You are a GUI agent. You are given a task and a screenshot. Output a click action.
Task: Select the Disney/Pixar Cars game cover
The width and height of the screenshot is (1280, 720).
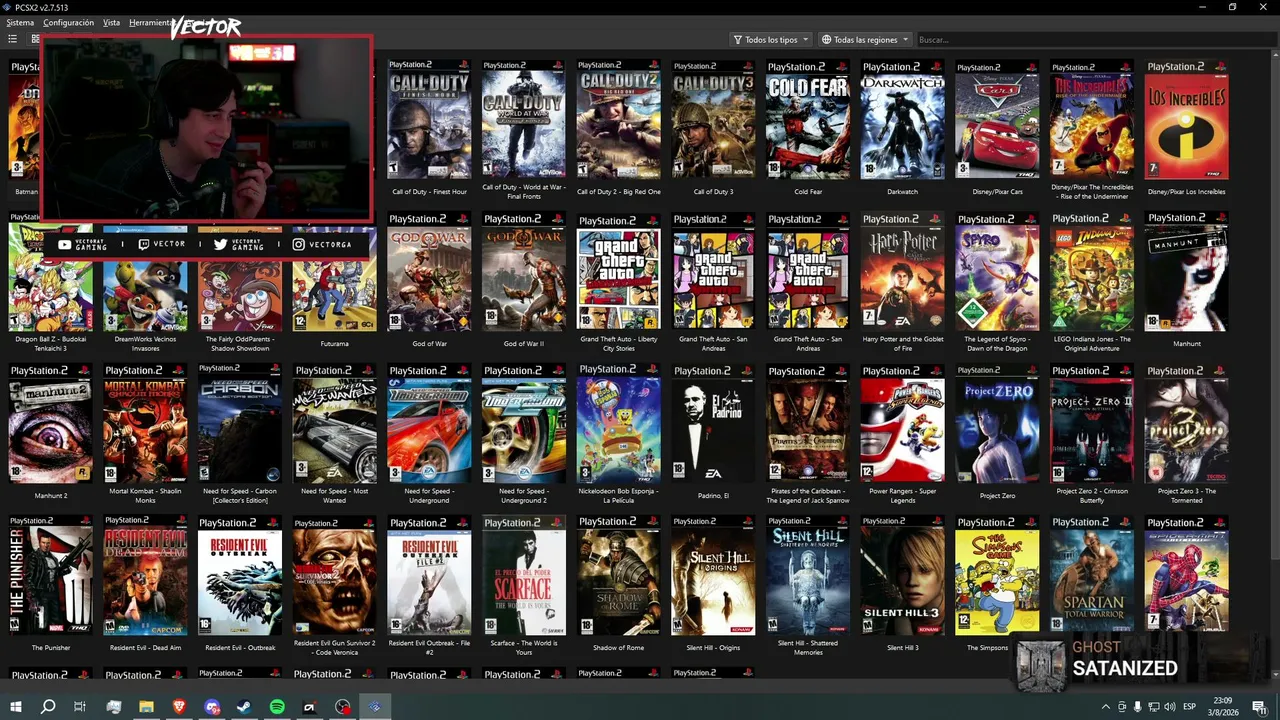click(997, 120)
